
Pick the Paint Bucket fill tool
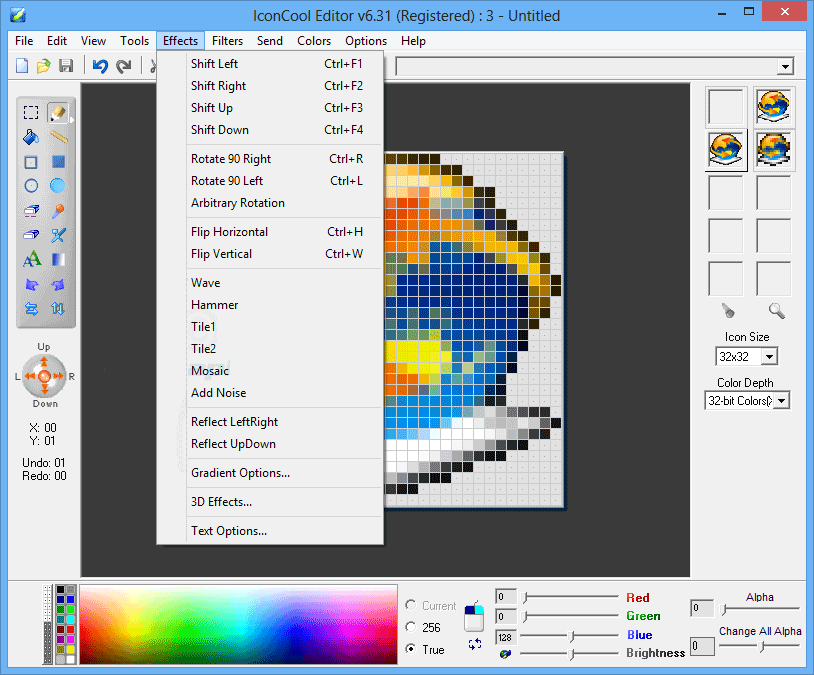pos(31,137)
